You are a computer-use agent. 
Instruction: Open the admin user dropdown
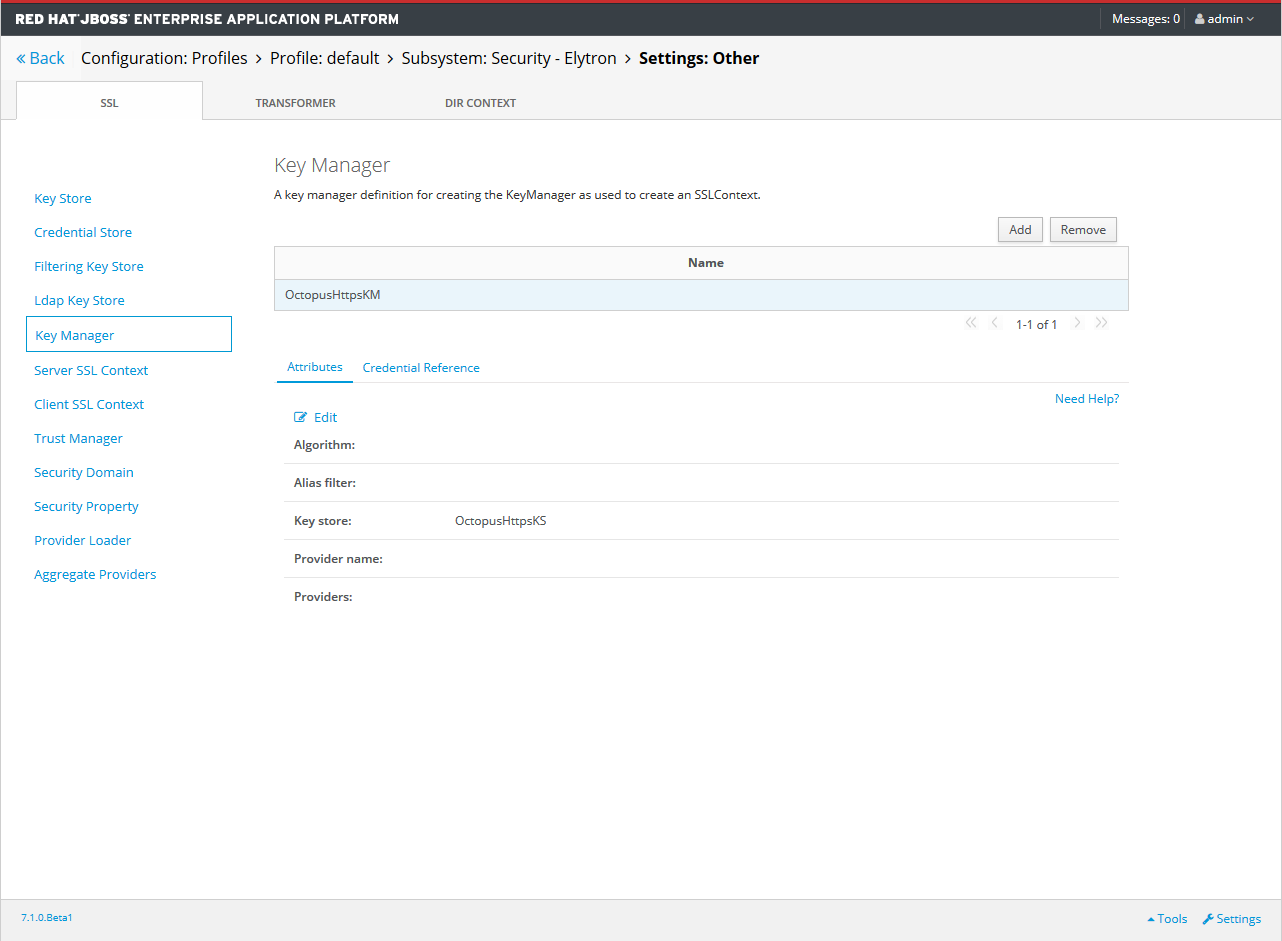click(1224, 19)
